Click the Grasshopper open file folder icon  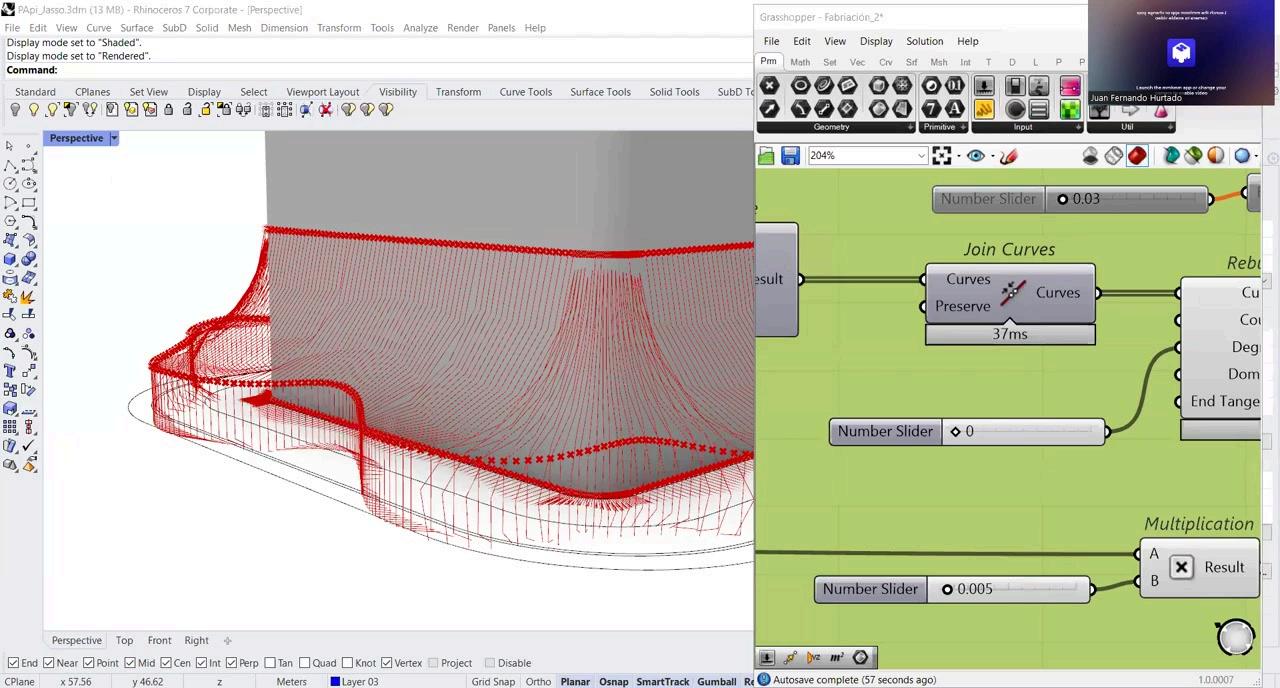[766, 156]
